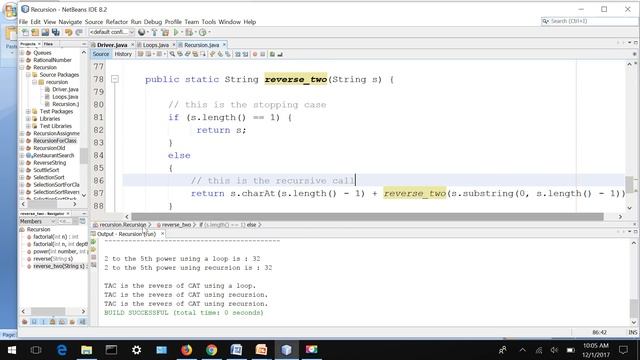Click the Clean and Build Project icon
Viewport: 640px width, 360px height.
click(x=165, y=32)
